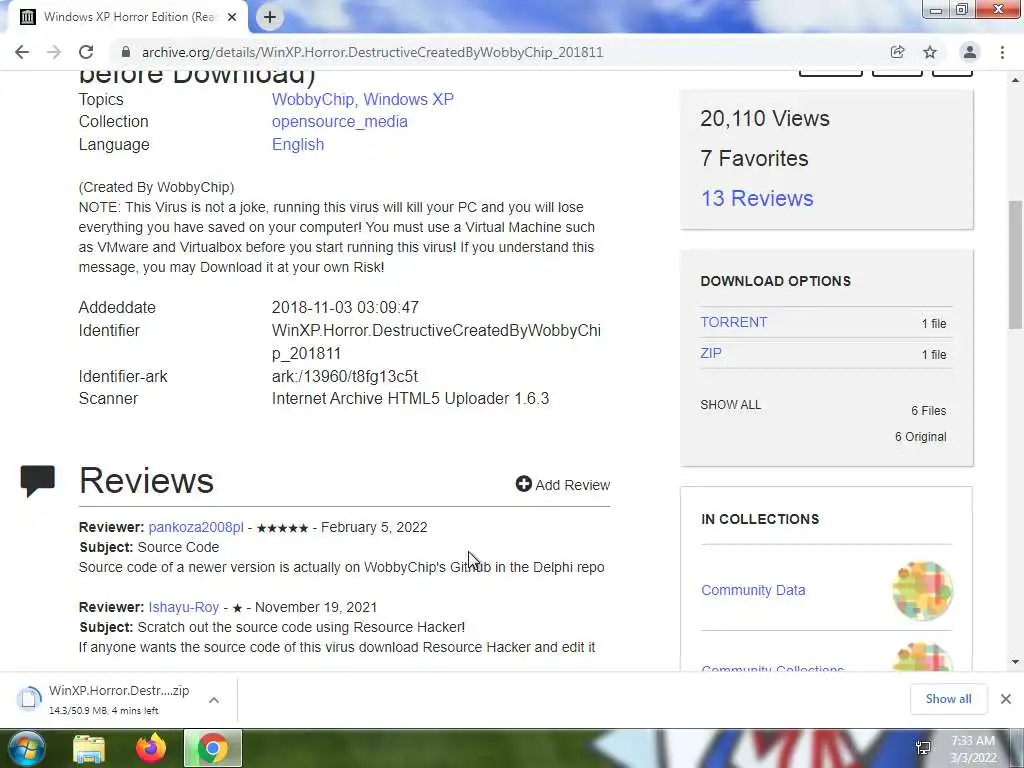This screenshot has height=768, width=1024.
Task: Click the Community Data thumbnail image
Action: pos(922,590)
